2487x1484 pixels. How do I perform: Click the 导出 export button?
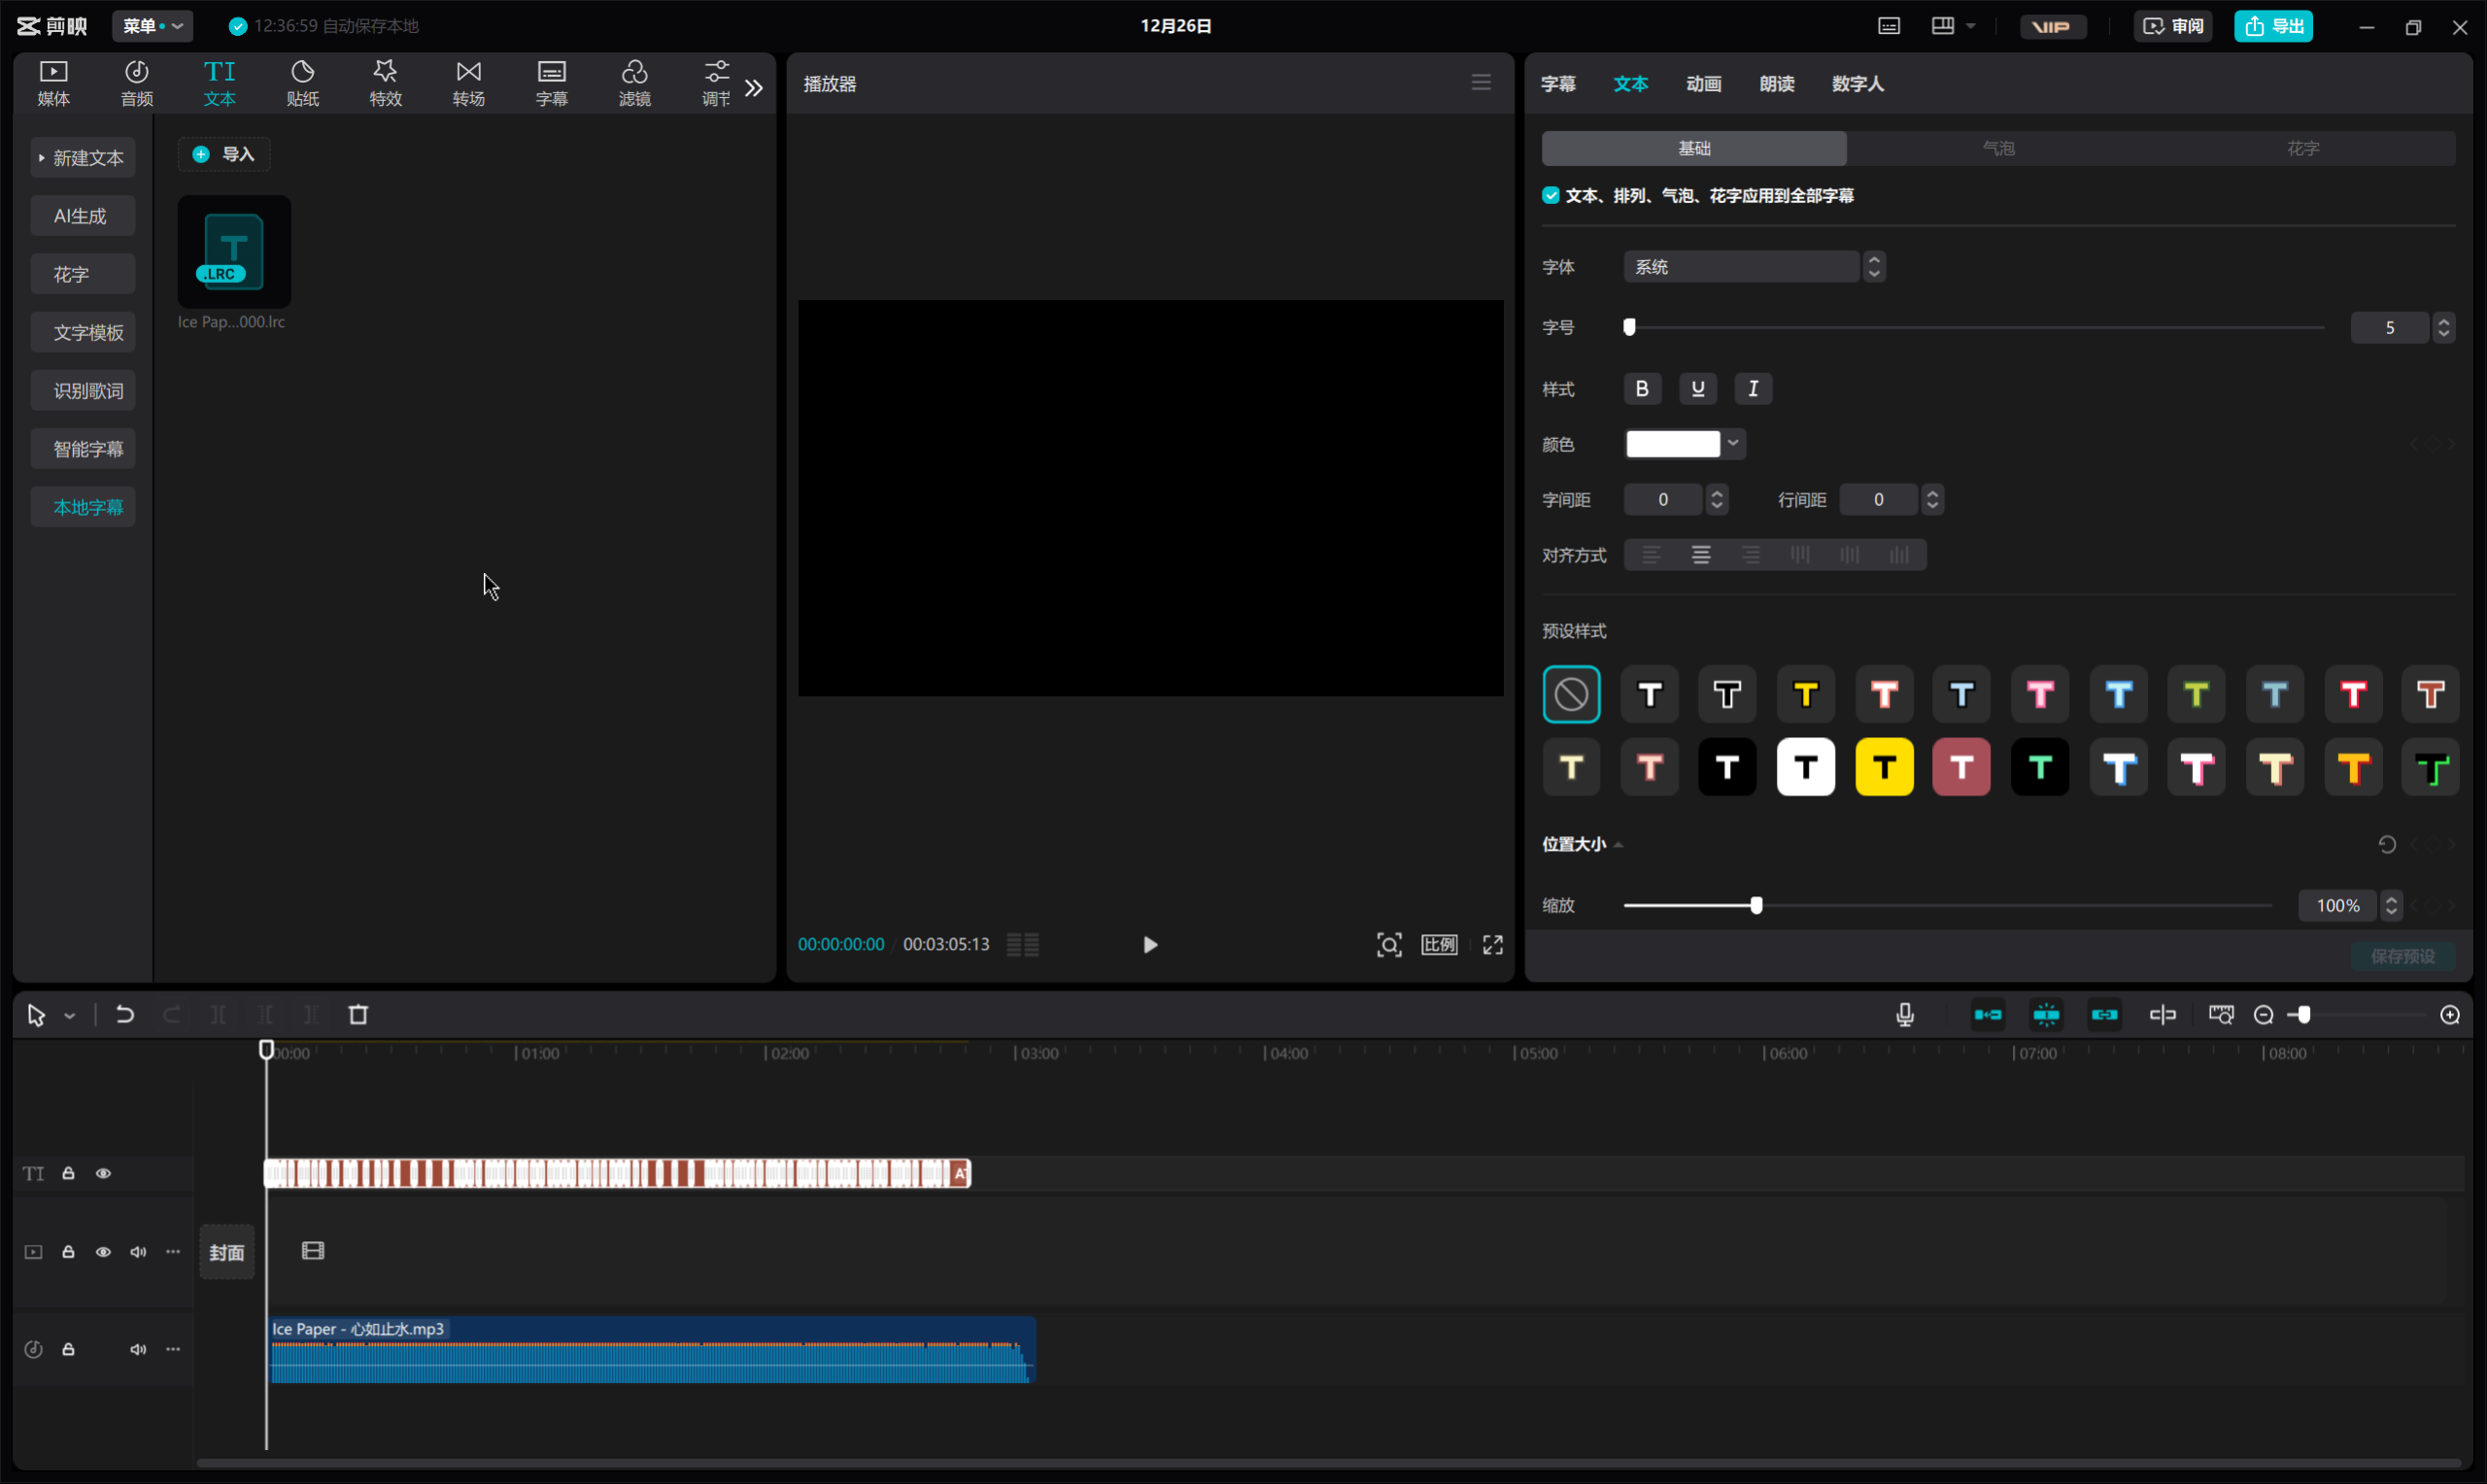coord(2272,26)
